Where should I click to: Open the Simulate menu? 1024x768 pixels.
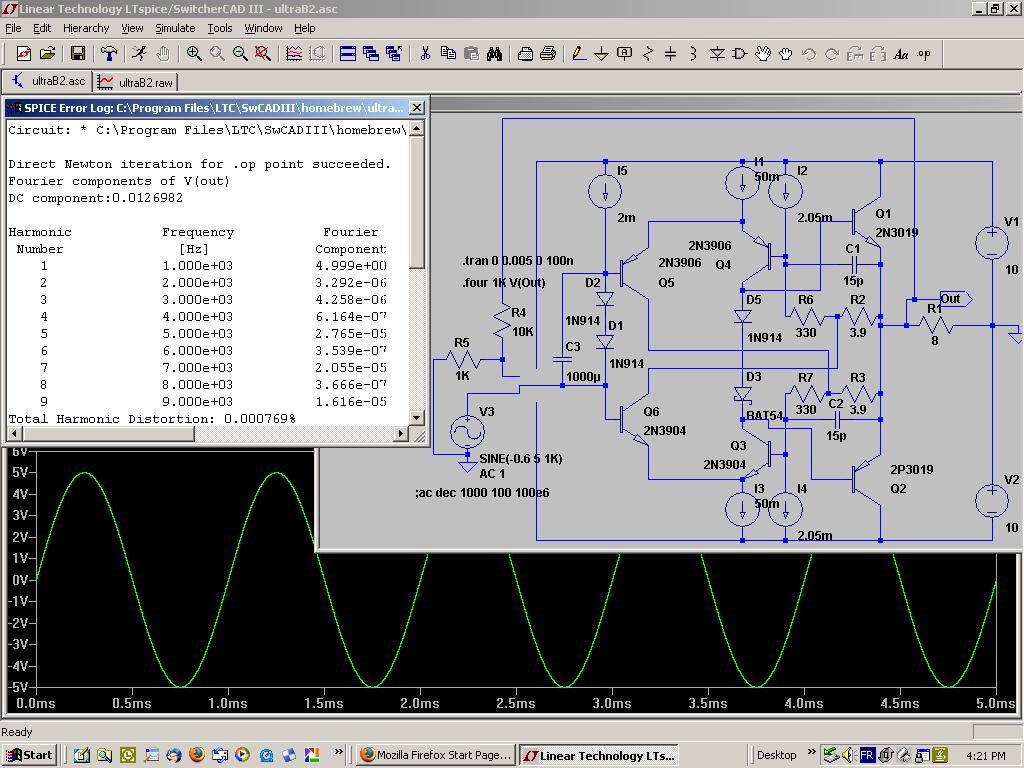175,28
